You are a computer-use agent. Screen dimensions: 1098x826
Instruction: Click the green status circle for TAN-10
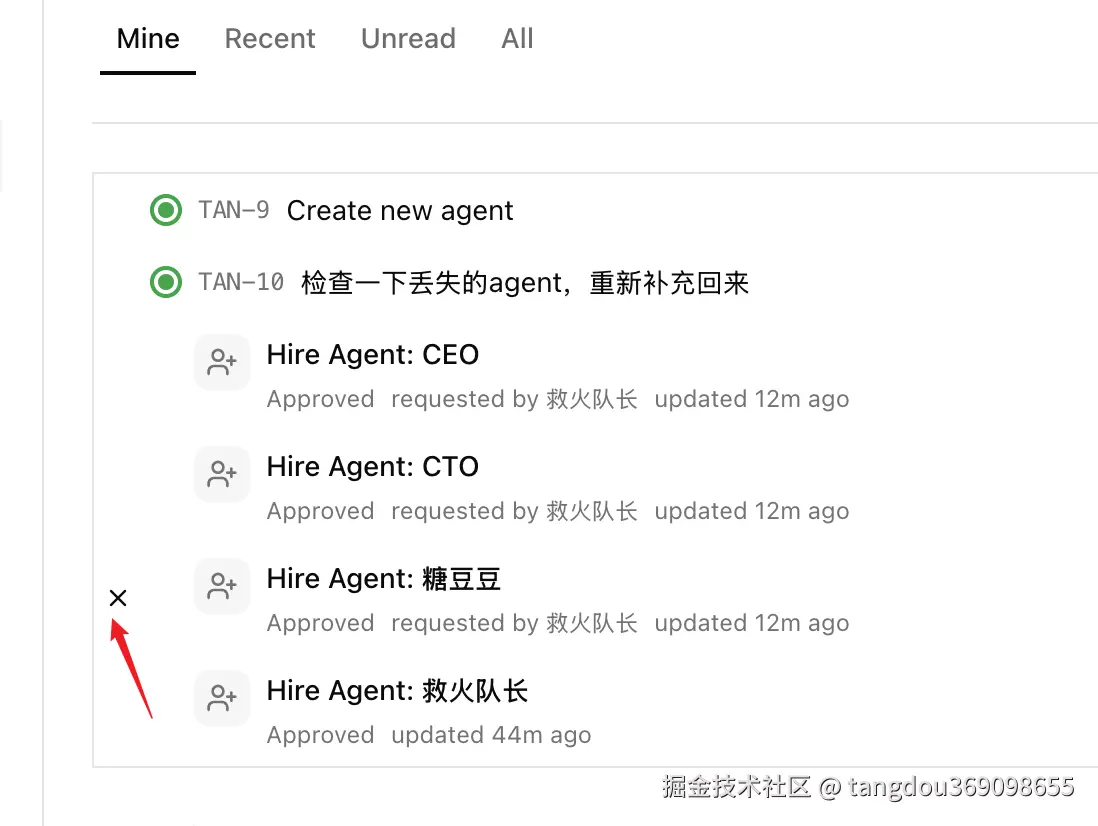(166, 283)
